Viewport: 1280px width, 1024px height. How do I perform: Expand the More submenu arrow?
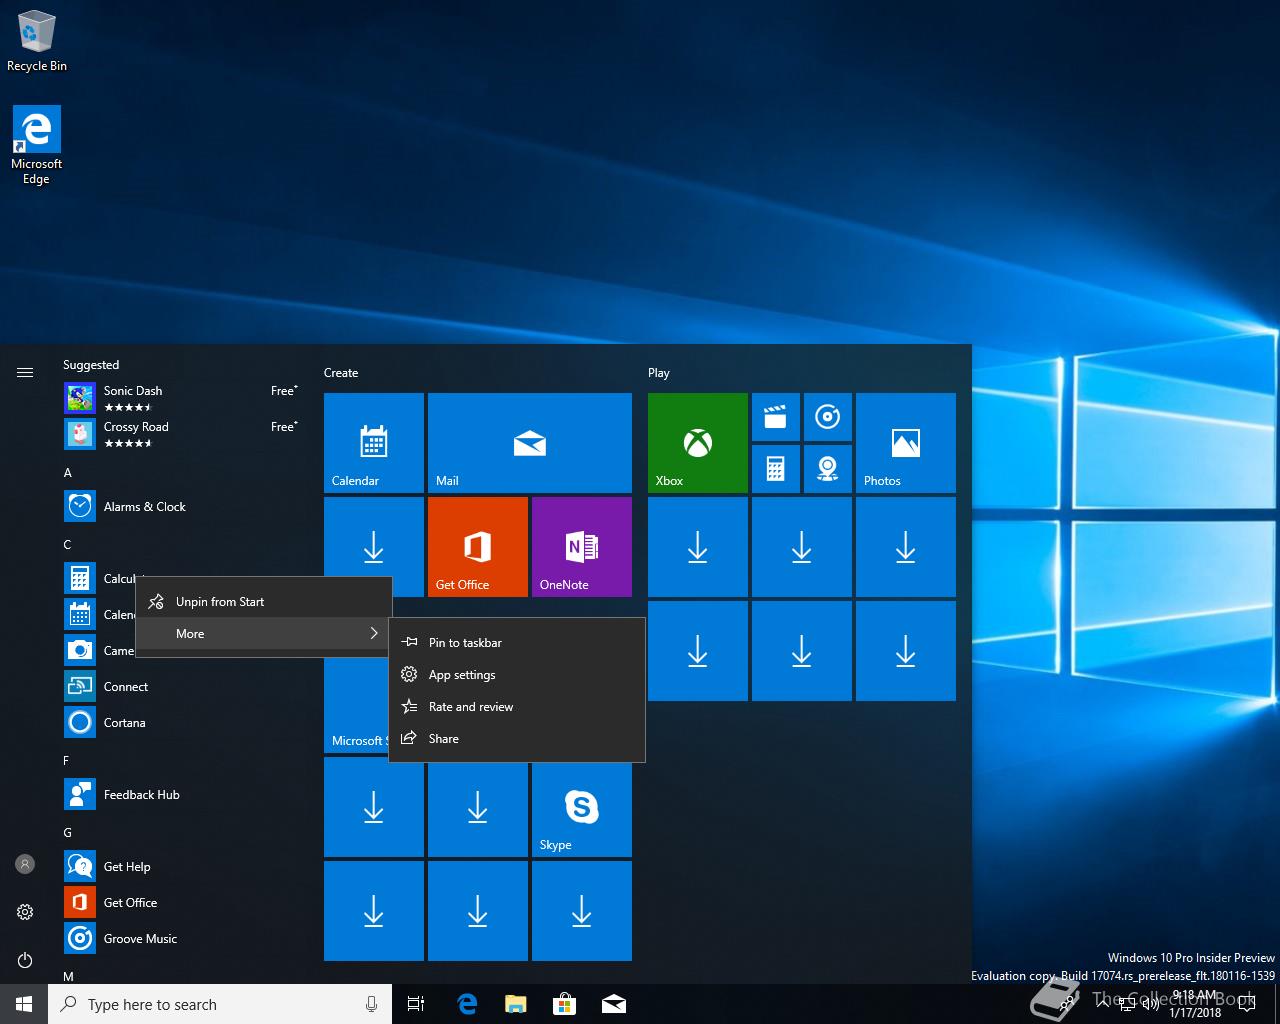[374, 633]
